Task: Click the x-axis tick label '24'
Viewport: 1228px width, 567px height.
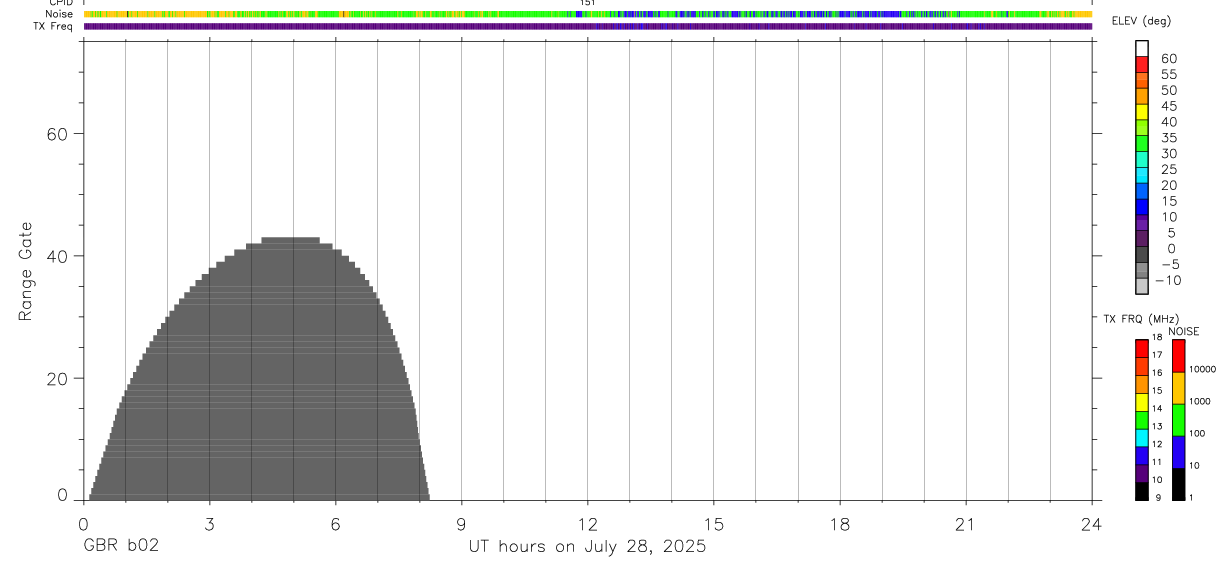Action: coord(1091,525)
